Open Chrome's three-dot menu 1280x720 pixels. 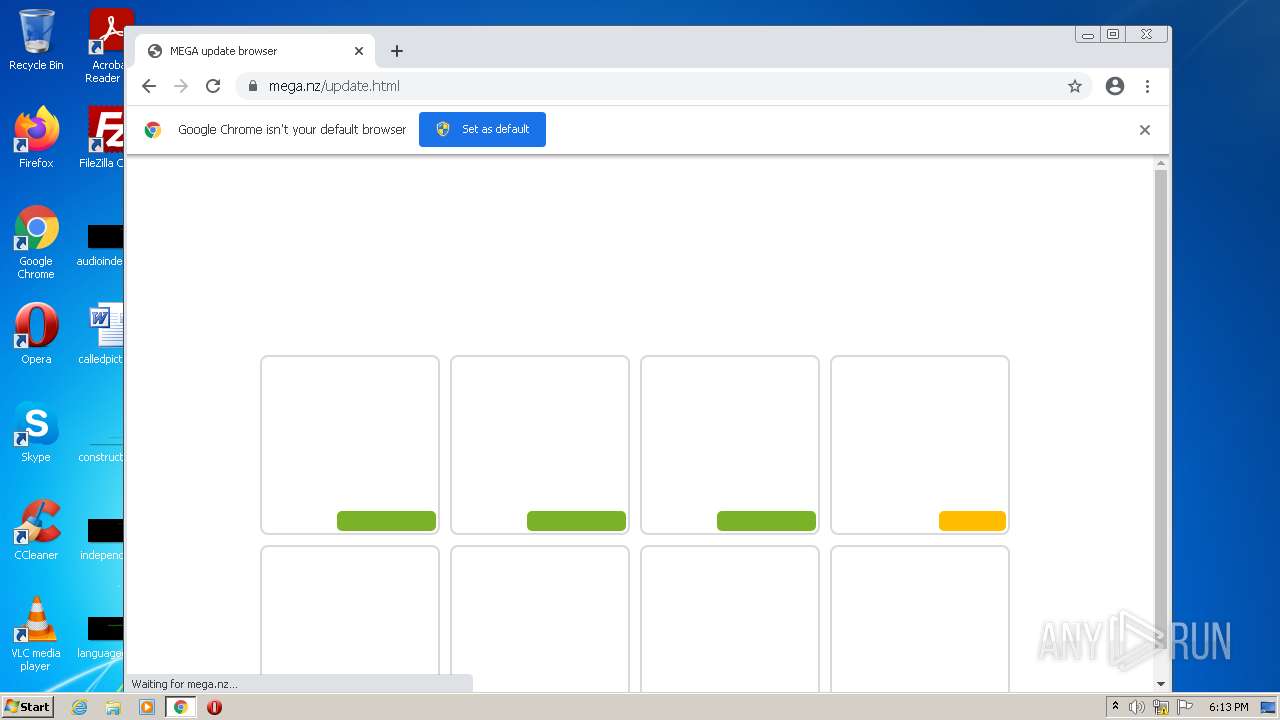point(1147,86)
